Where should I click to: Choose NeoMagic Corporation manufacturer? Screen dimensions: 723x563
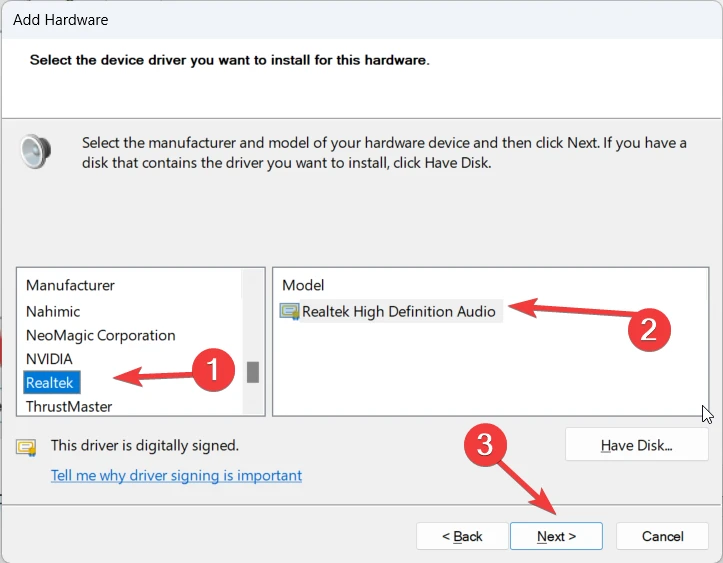tap(101, 335)
